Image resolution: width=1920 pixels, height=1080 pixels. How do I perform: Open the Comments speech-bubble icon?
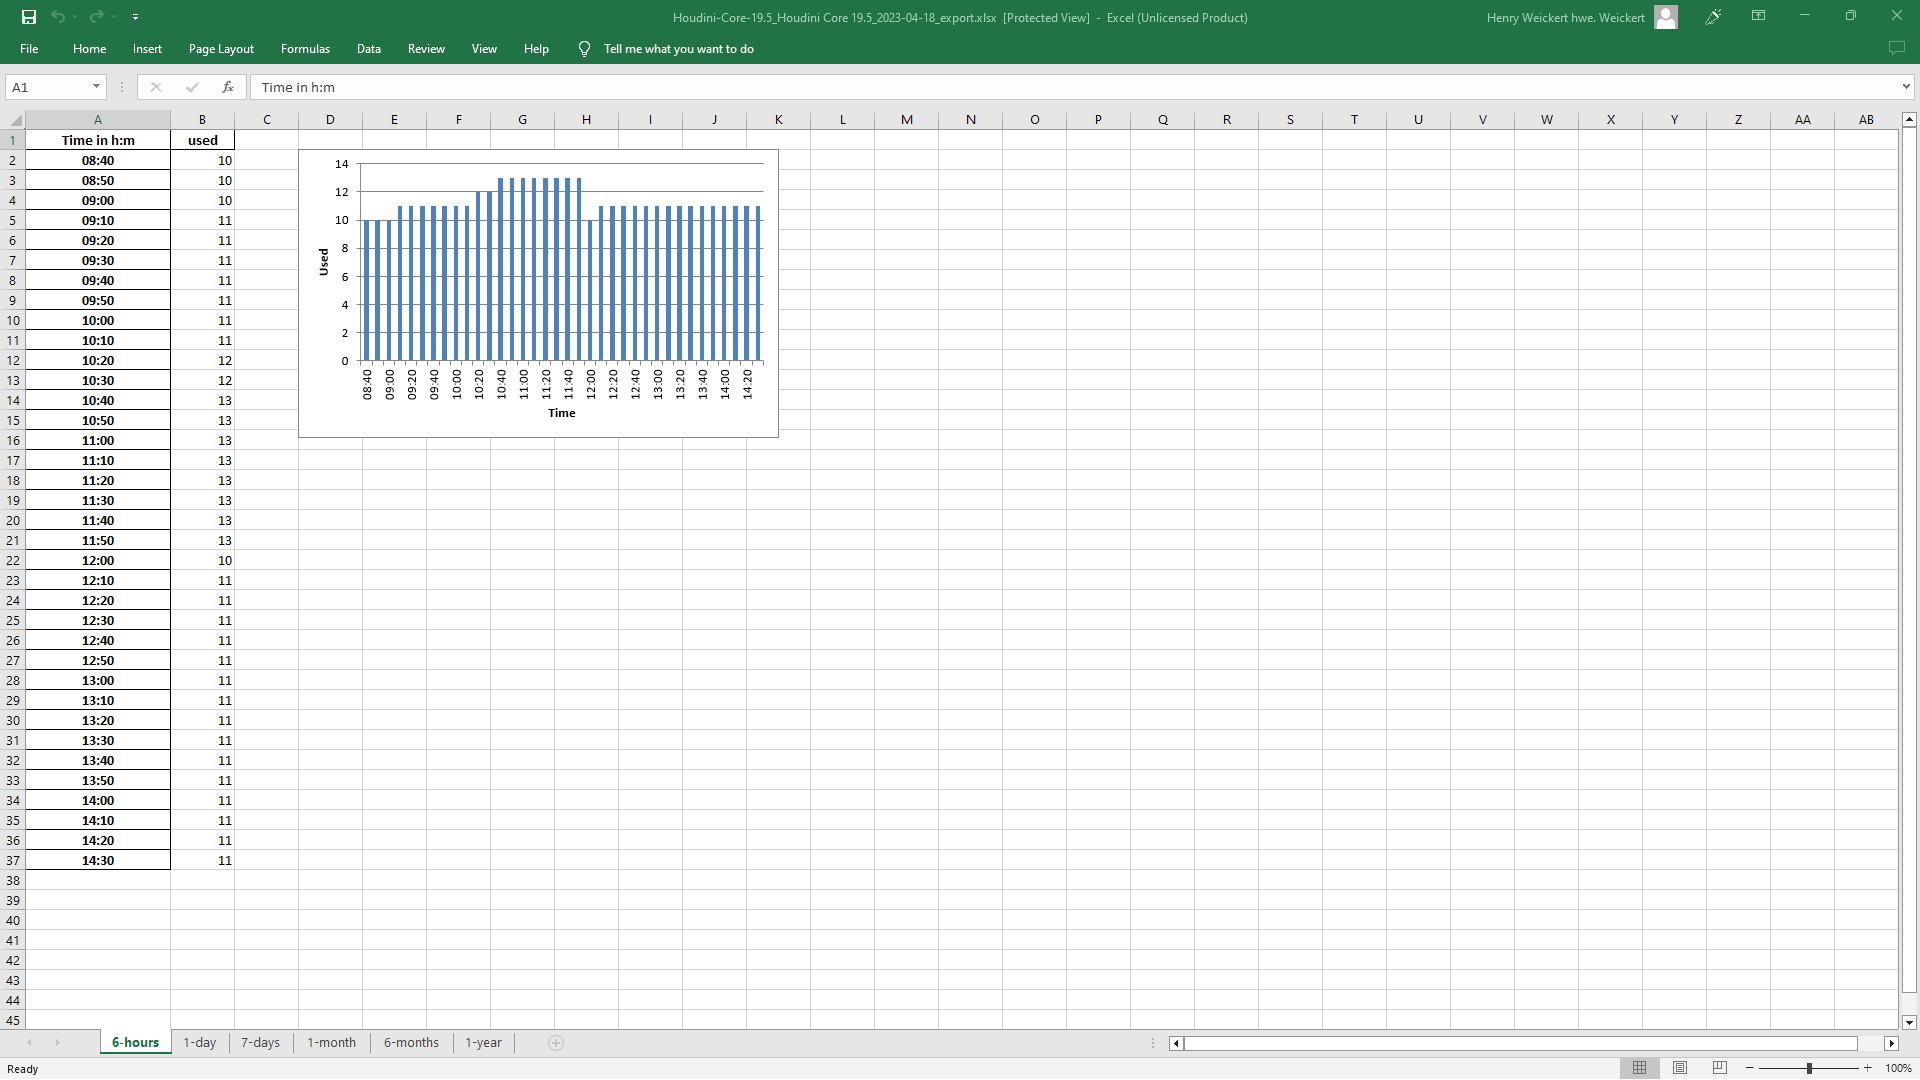[x=1896, y=48]
